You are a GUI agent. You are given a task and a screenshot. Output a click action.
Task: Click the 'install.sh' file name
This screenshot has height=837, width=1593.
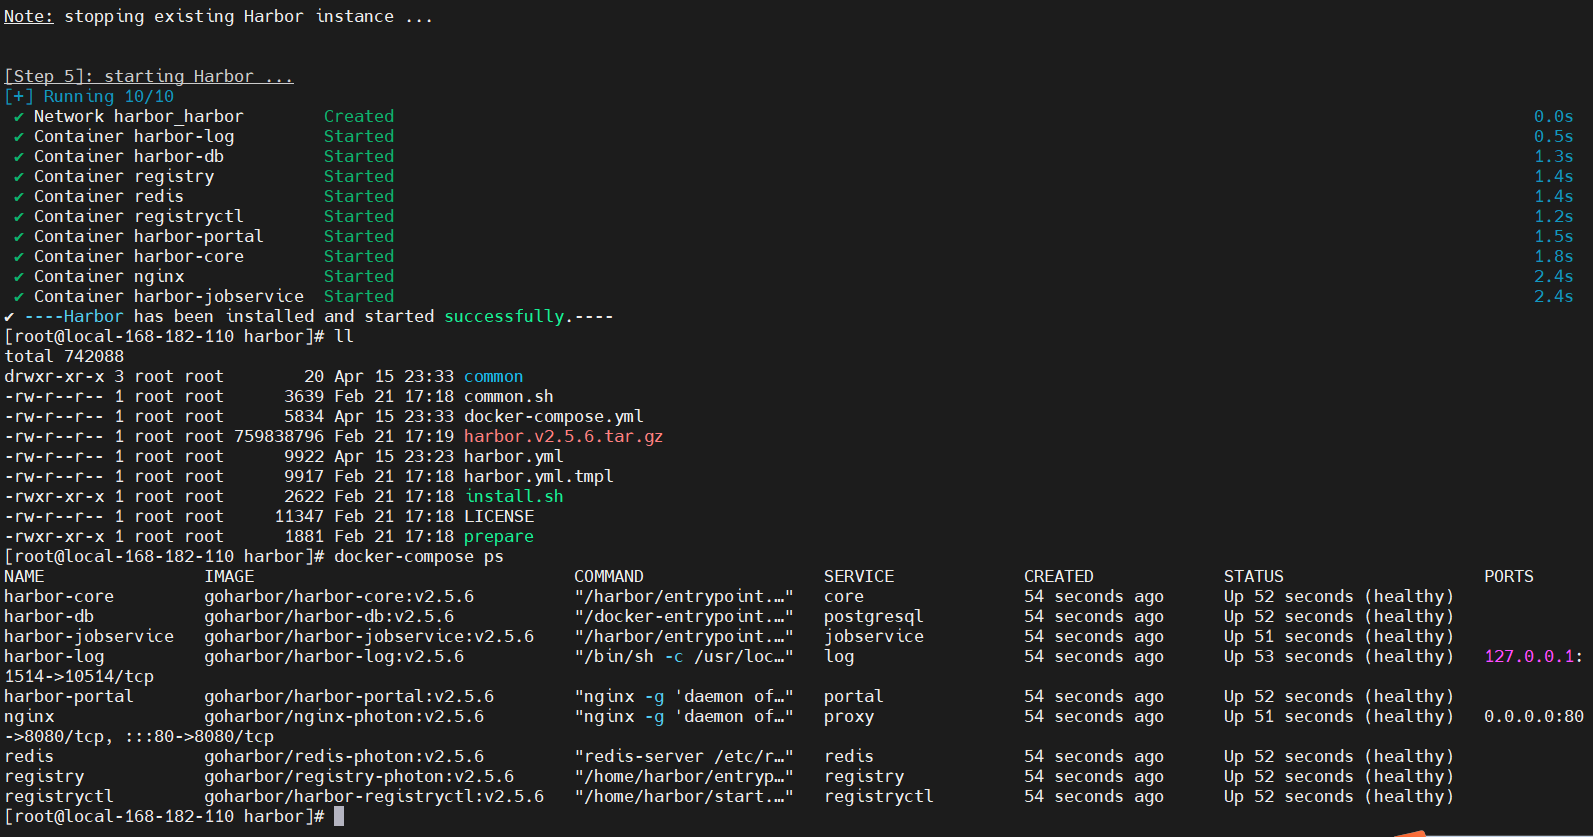[x=514, y=497]
